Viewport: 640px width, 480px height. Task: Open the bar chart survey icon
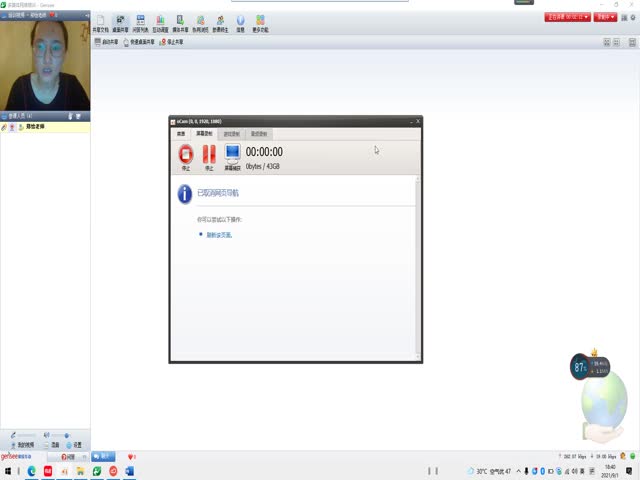point(160,23)
